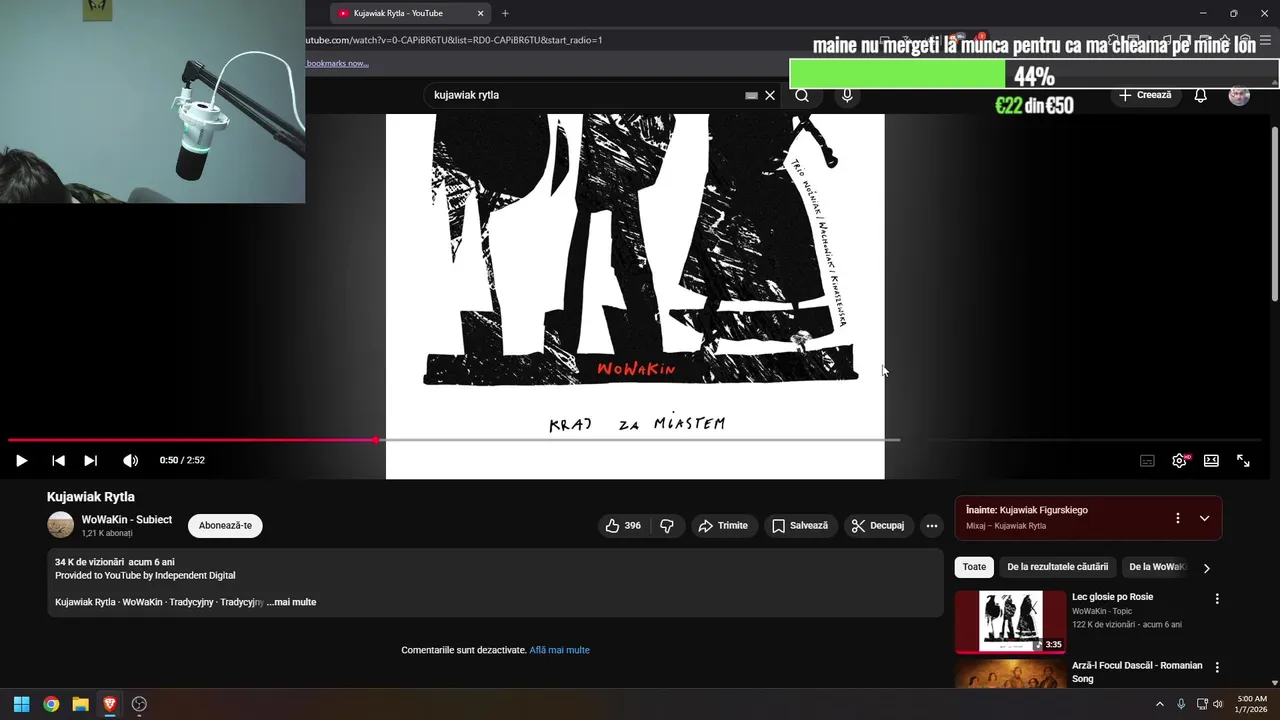This screenshot has width=1280, height=720.
Task: Open clock showing 5:00 AM
Action: point(1252,704)
